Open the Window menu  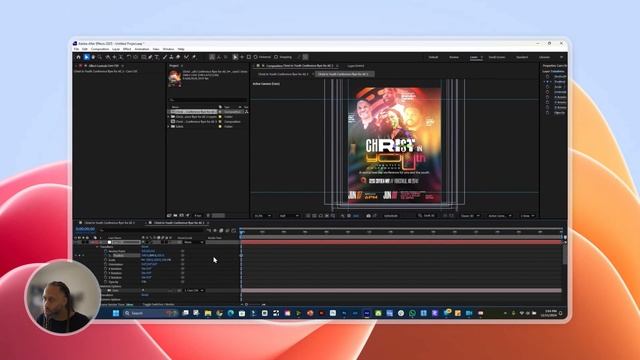[168, 49]
